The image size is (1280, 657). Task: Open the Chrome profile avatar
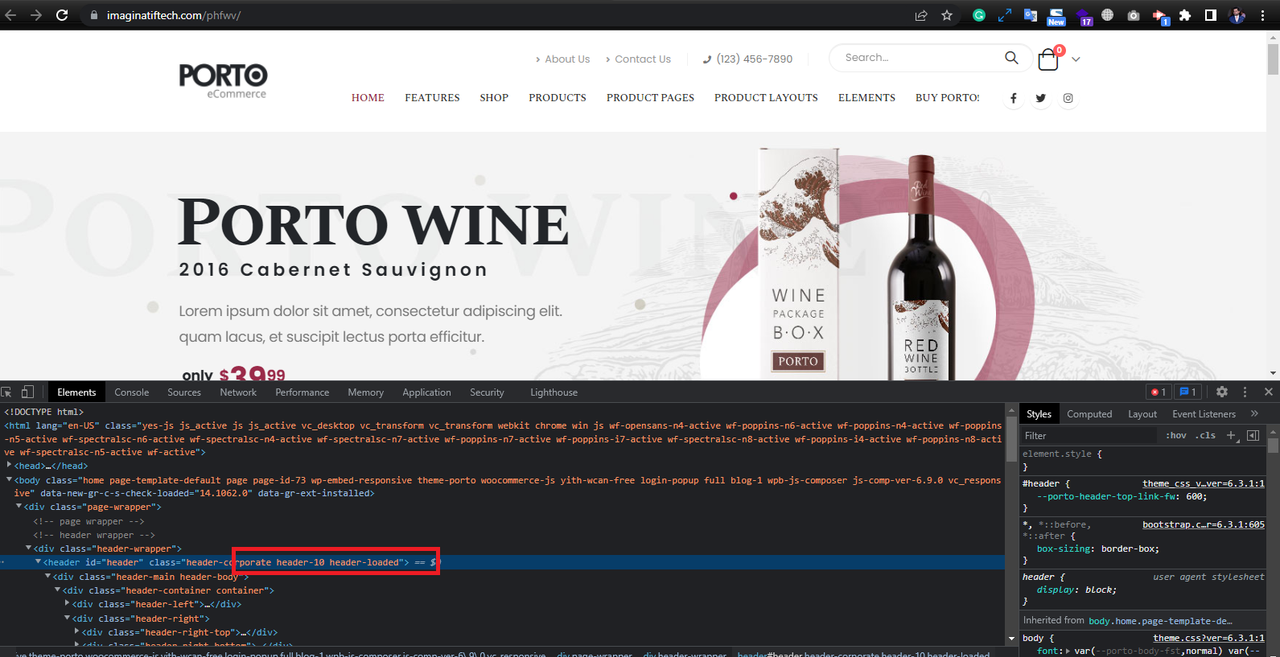(x=1237, y=16)
